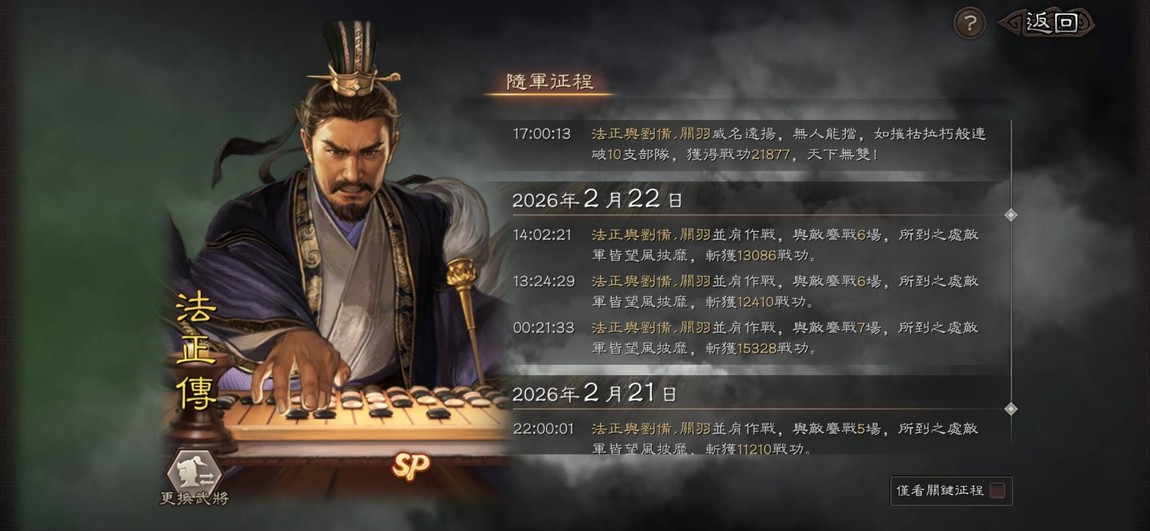Click the SP badge on the portrait
Image resolution: width=1150 pixels, height=531 pixels.
(x=411, y=465)
